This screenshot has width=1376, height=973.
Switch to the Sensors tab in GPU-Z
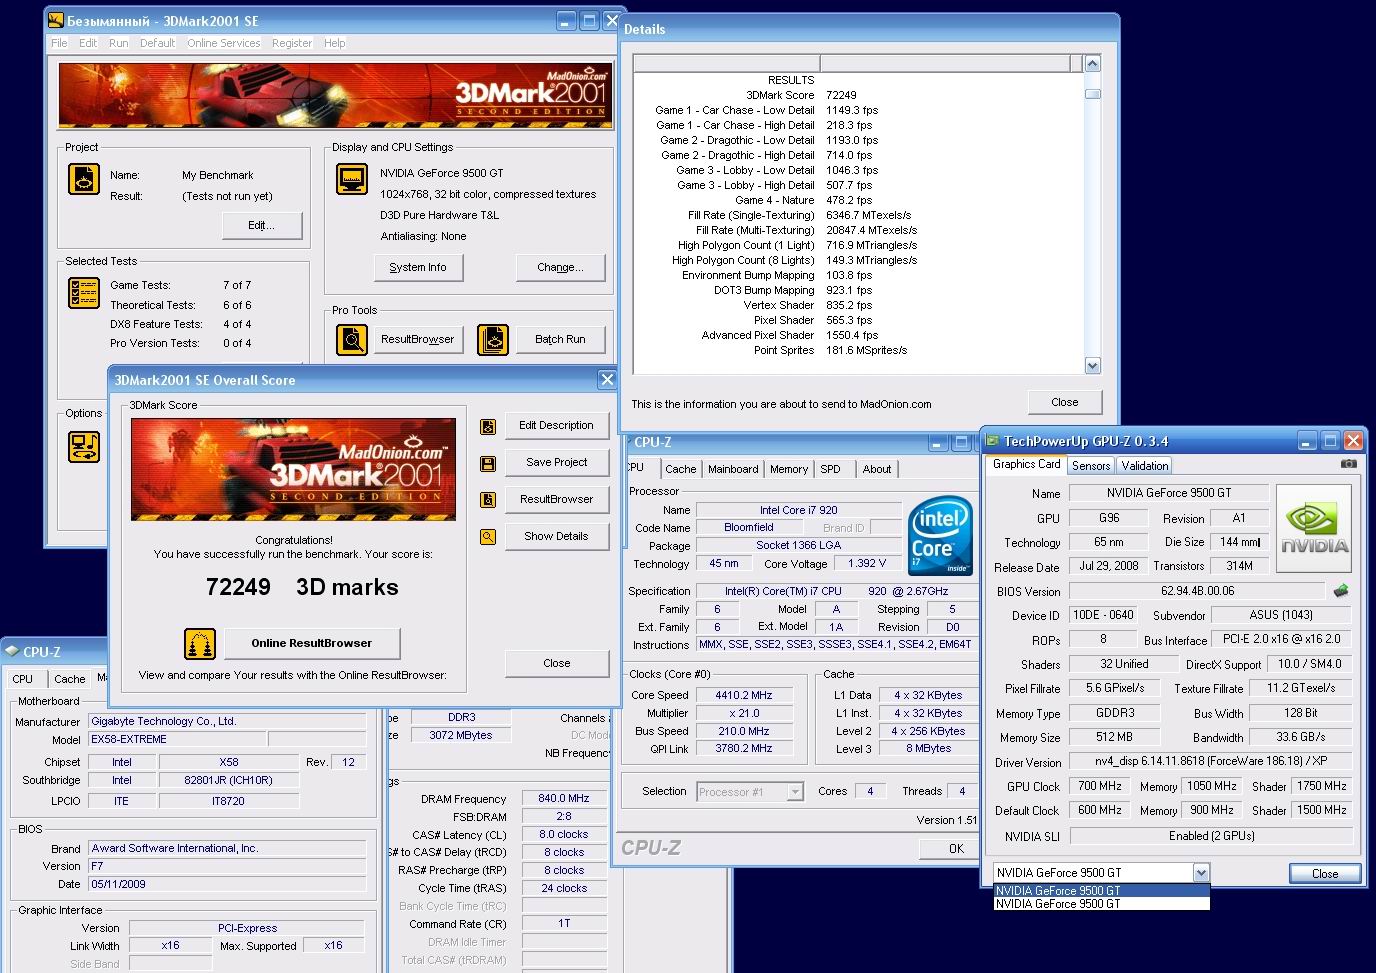click(x=1091, y=466)
